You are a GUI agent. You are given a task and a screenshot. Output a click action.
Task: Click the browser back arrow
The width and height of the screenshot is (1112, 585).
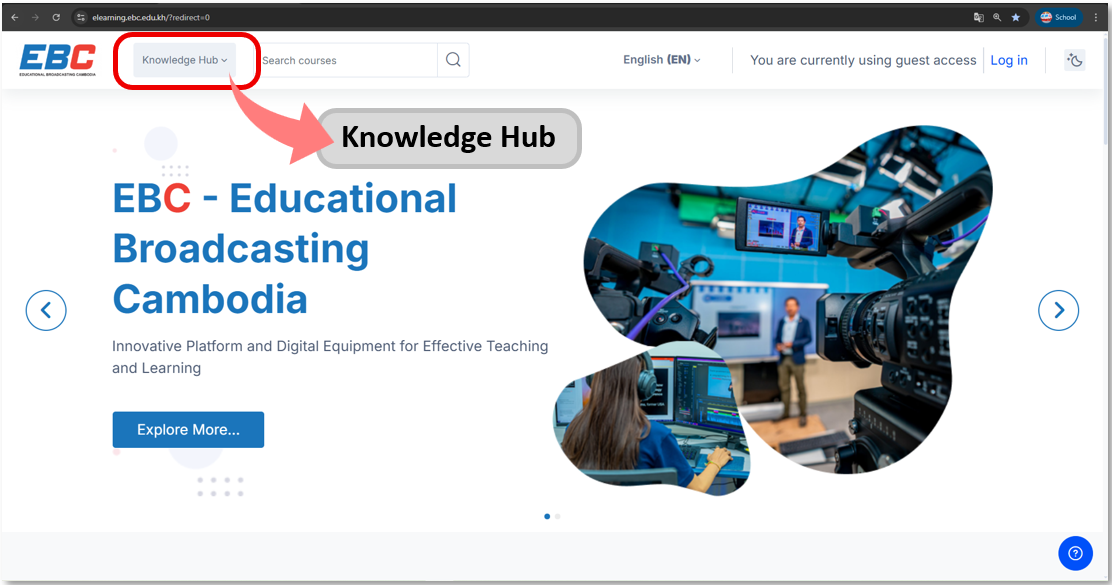click(15, 17)
